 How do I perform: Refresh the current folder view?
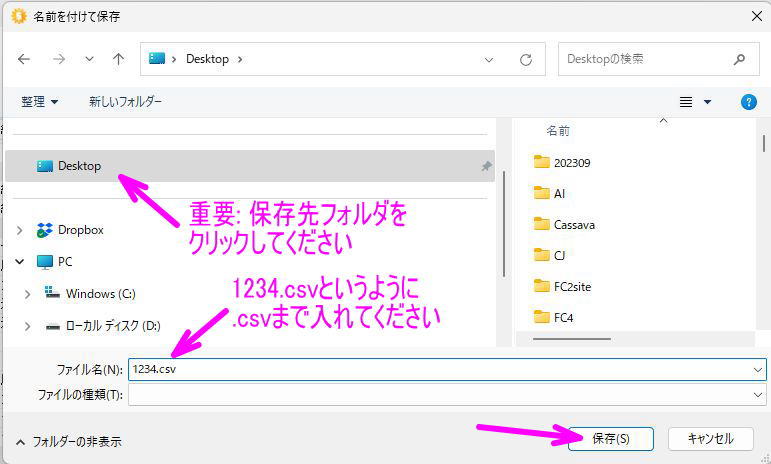(525, 60)
